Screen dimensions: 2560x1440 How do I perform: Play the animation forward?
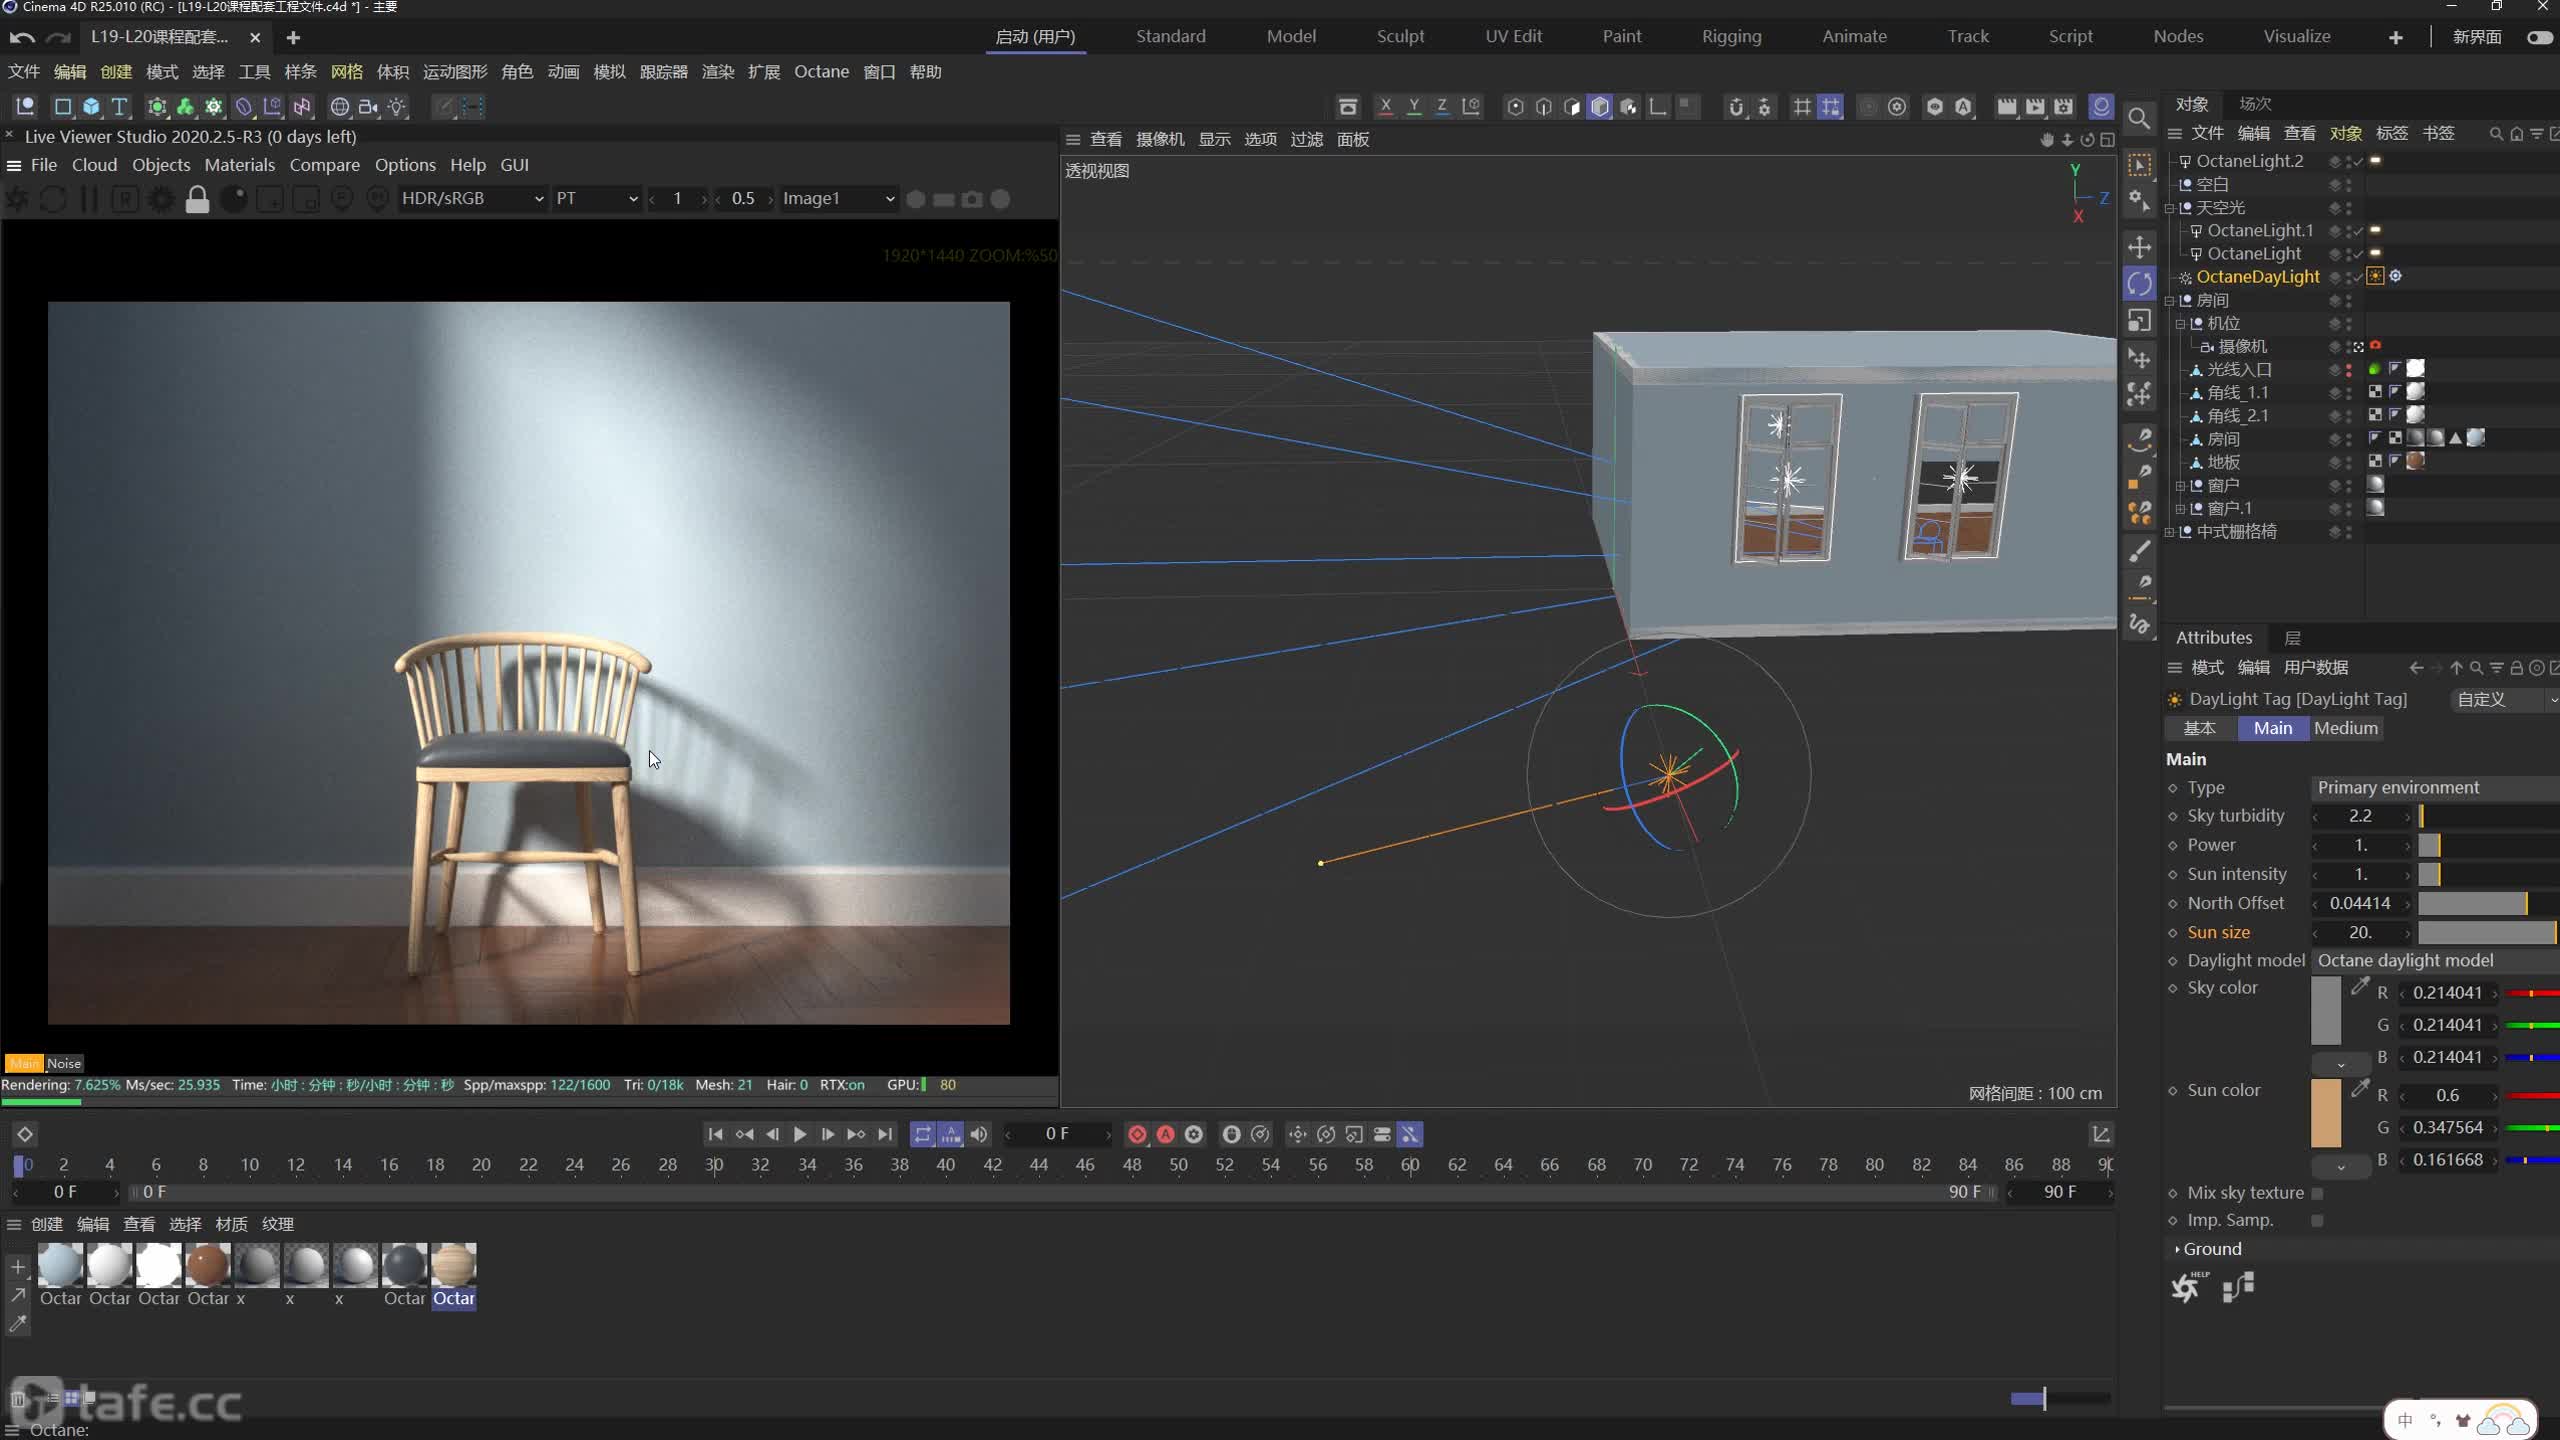tap(800, 1134)
